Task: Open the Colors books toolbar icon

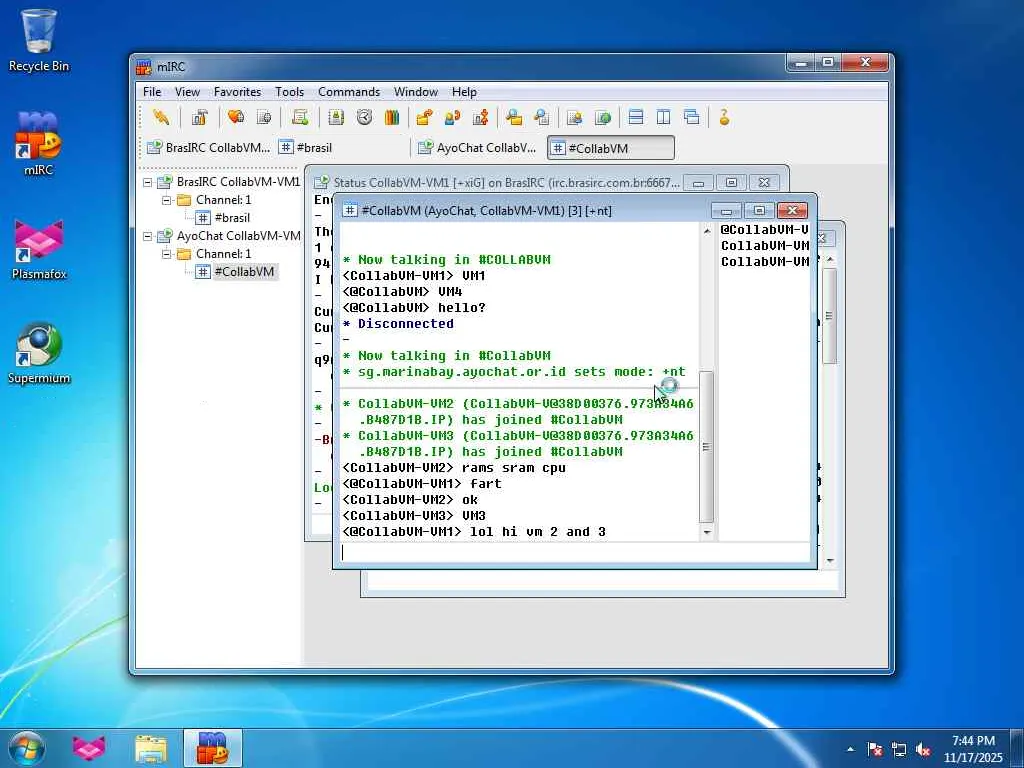Action: pos(392,118)
